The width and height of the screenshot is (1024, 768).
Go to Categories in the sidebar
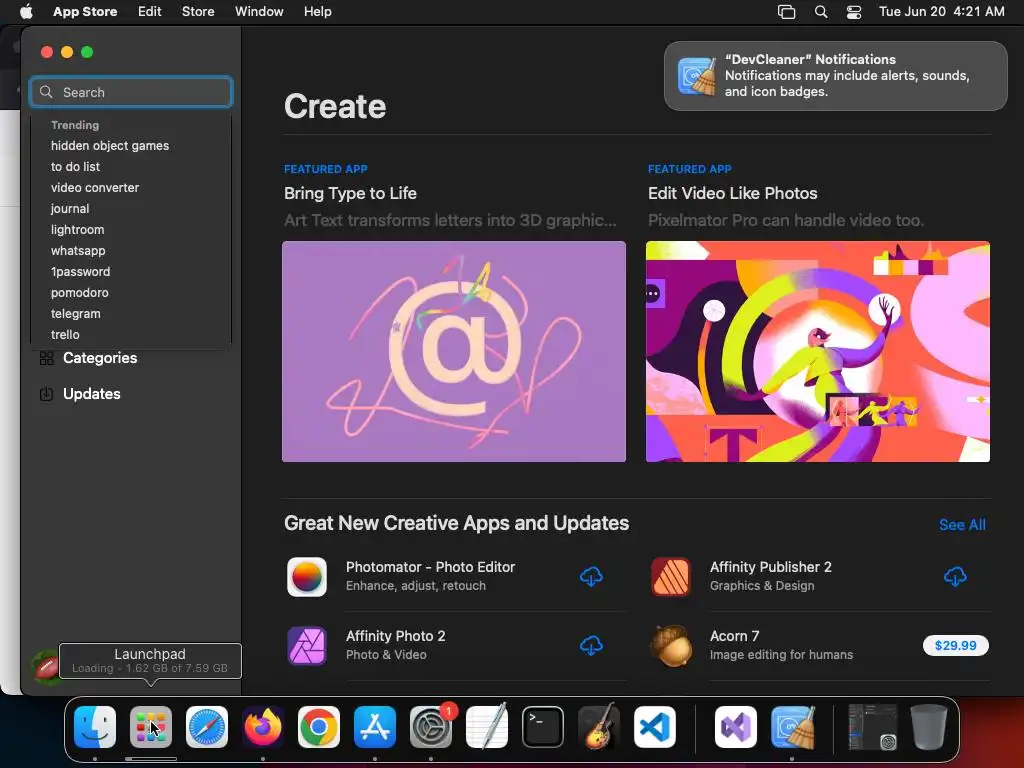click(x=100, y=358)
